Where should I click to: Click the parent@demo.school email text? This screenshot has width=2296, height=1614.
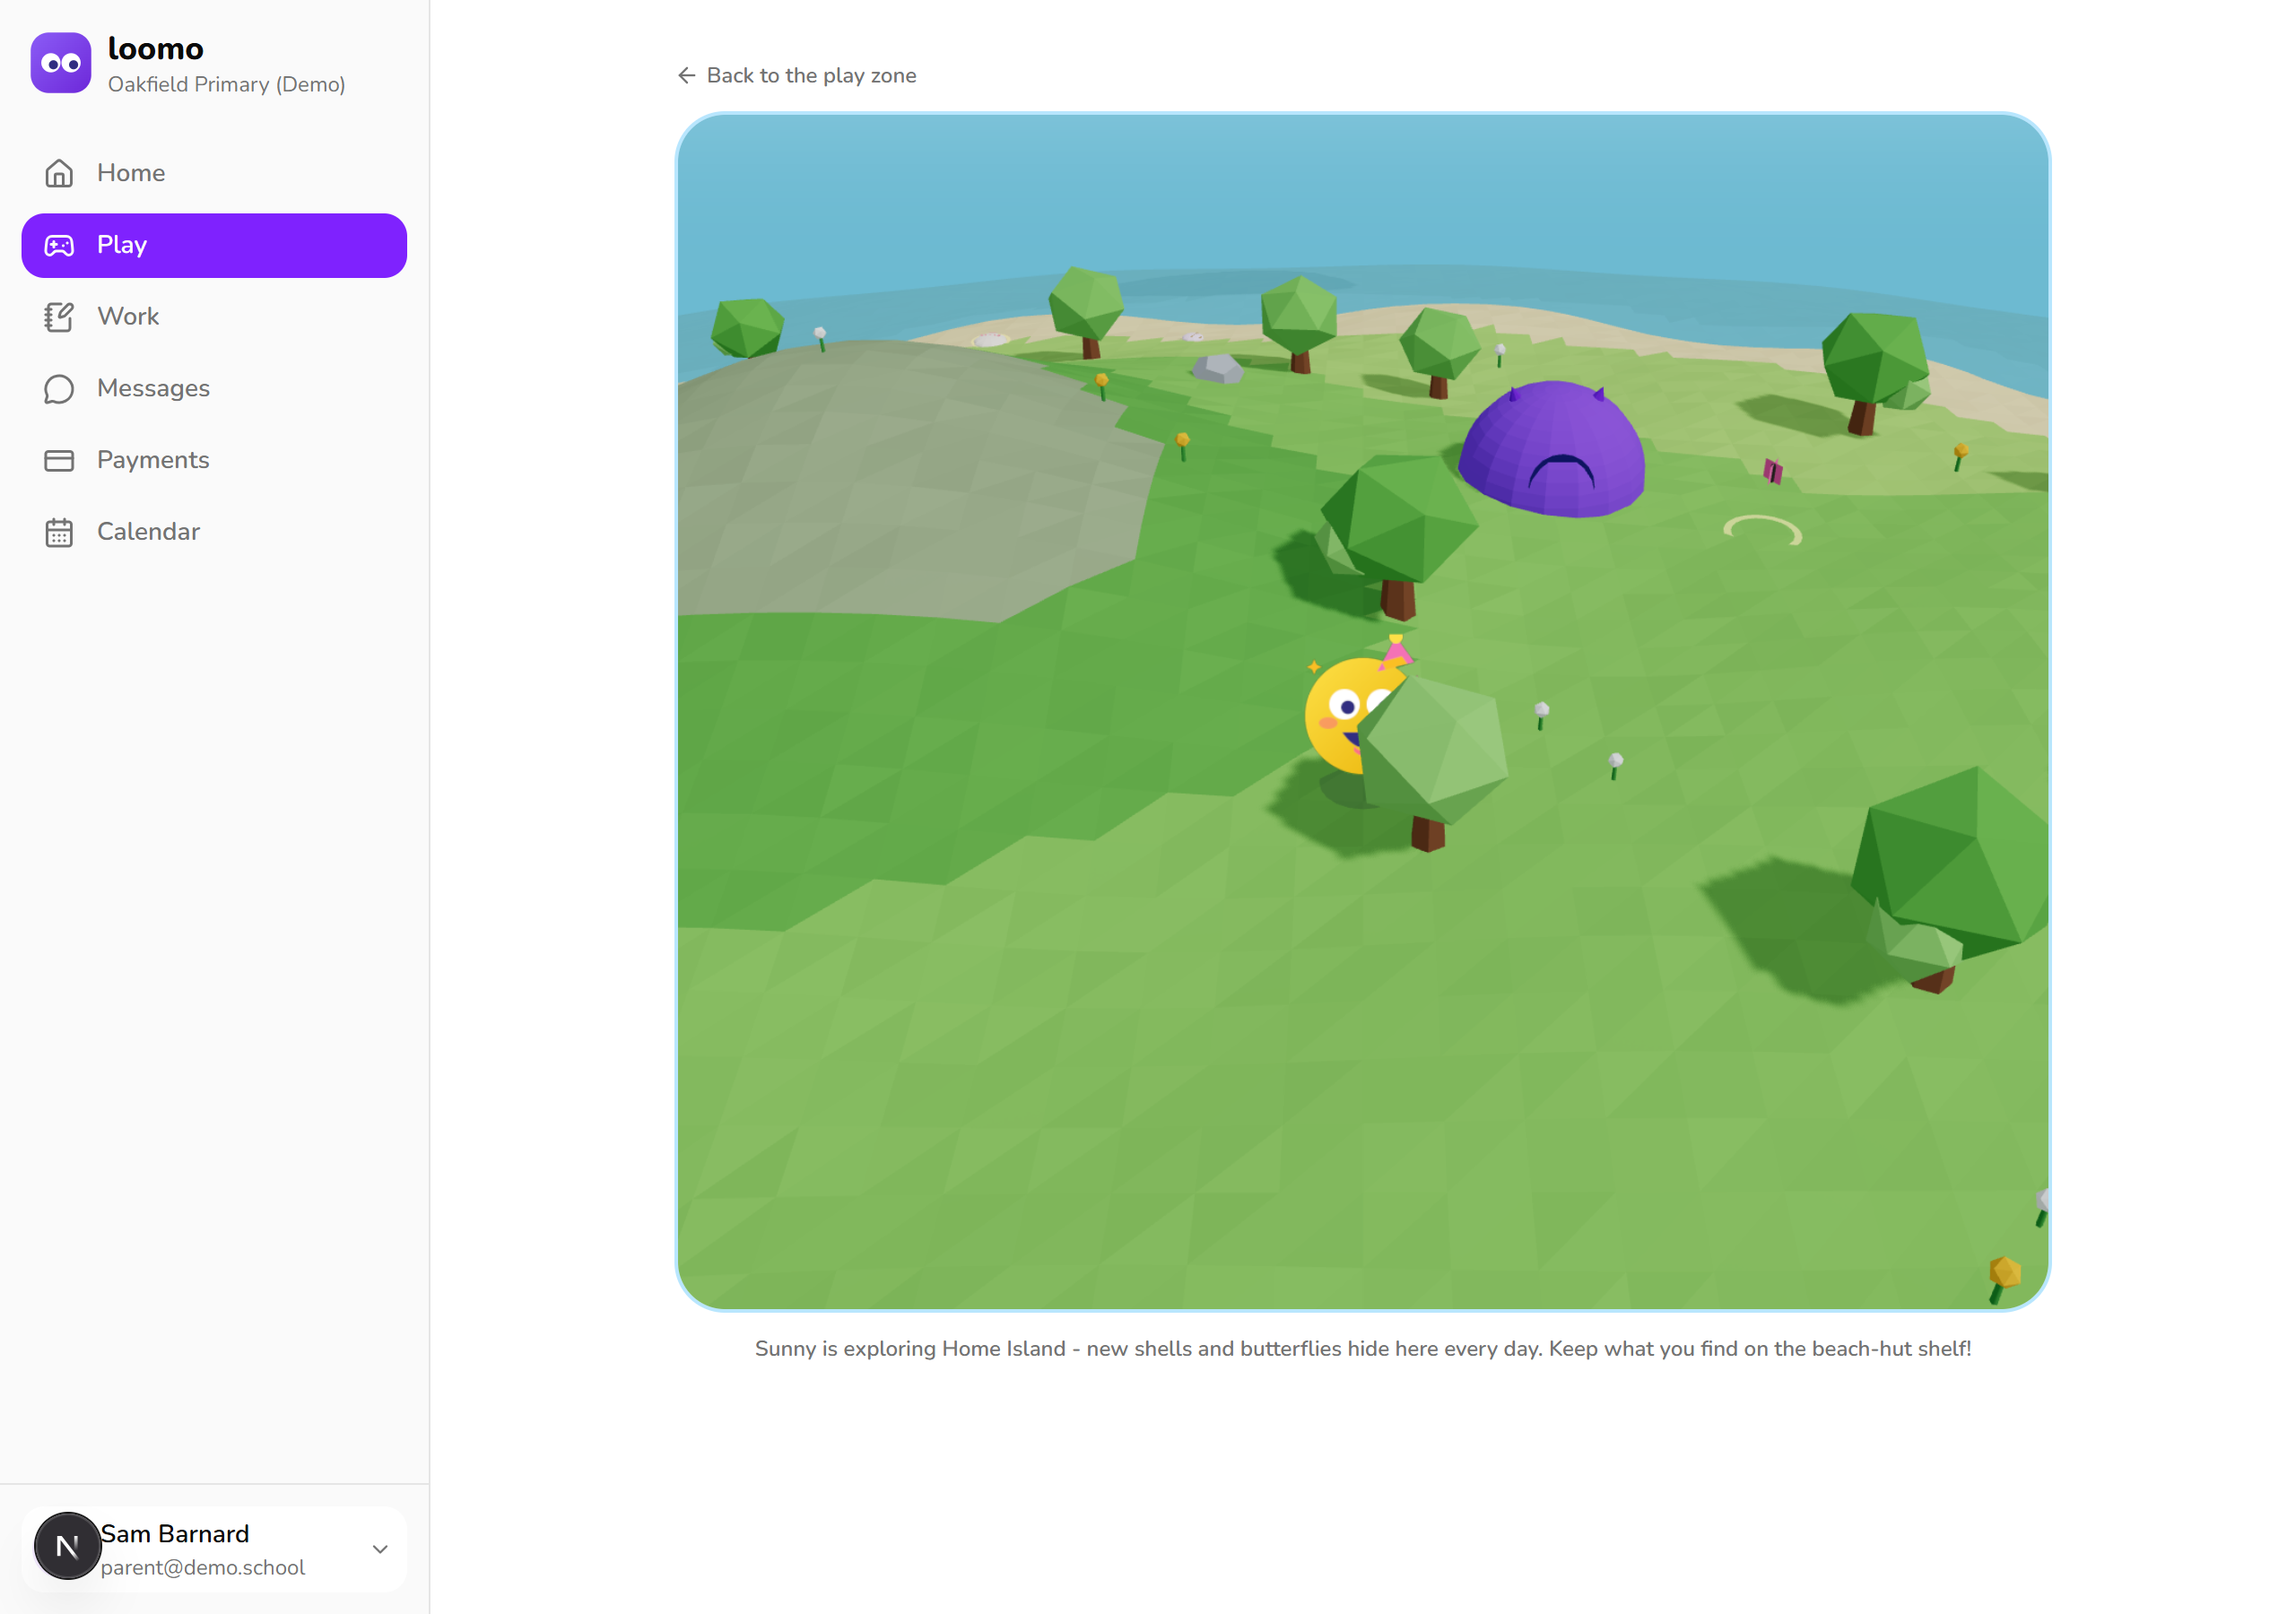pyautogui.click(x=203, y=1568)
